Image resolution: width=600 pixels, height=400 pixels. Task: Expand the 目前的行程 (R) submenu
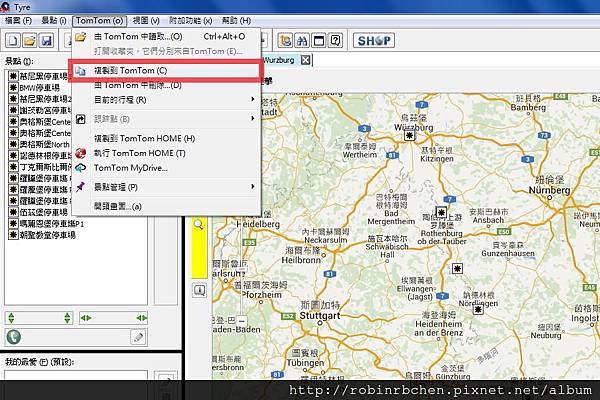(166, 100)
